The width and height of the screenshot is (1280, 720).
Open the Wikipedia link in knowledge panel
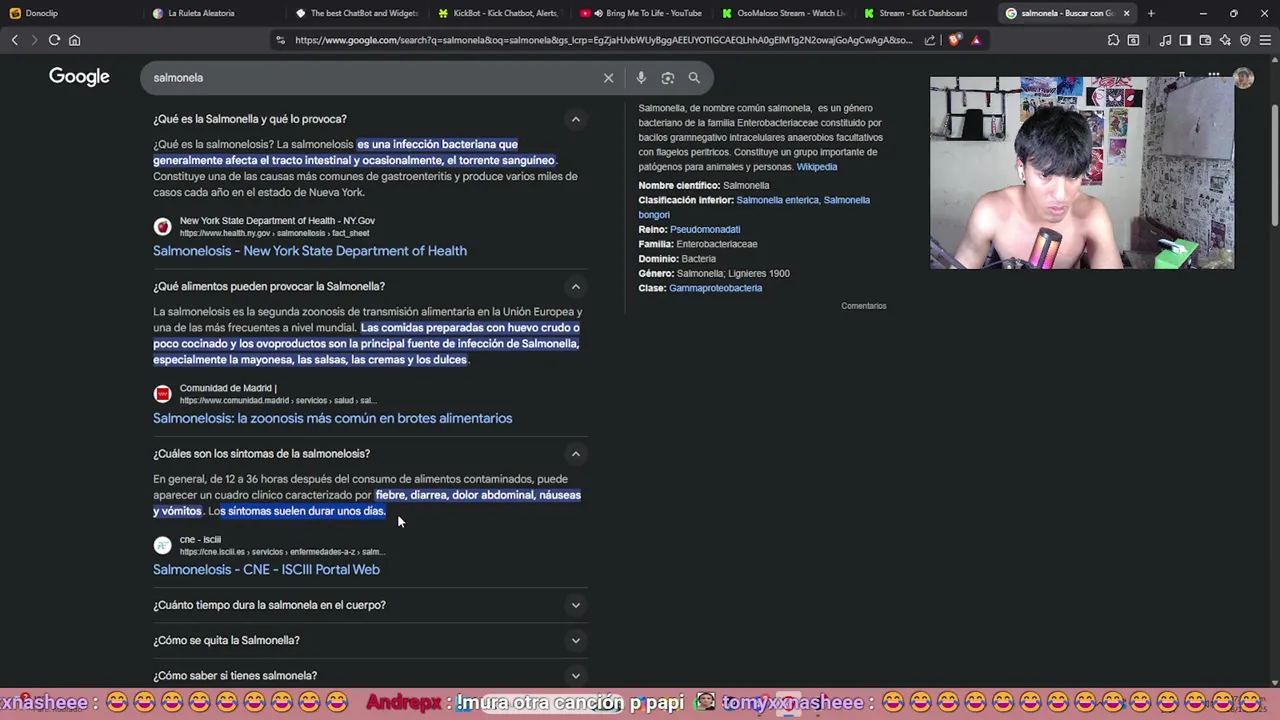point(816,167)
